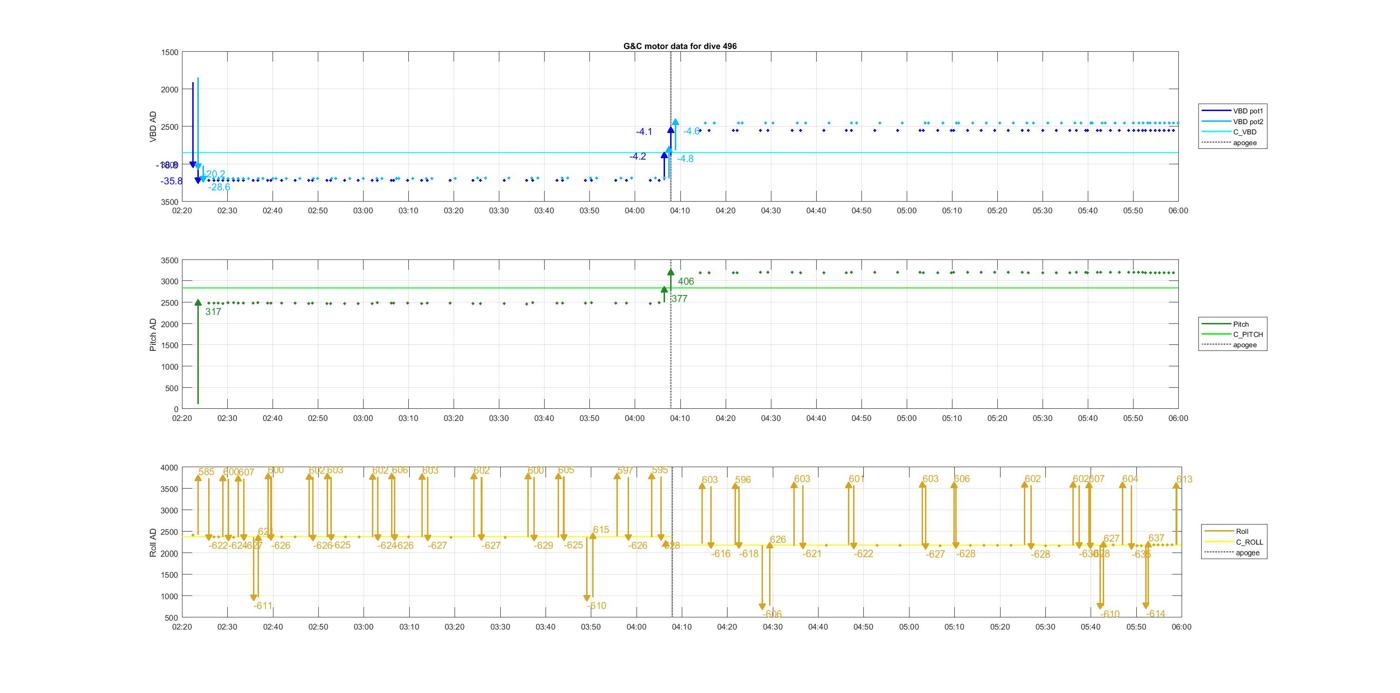Click the Roll AD y-axis label
This screenshot has width=1400, height=693.
point(153,542)
